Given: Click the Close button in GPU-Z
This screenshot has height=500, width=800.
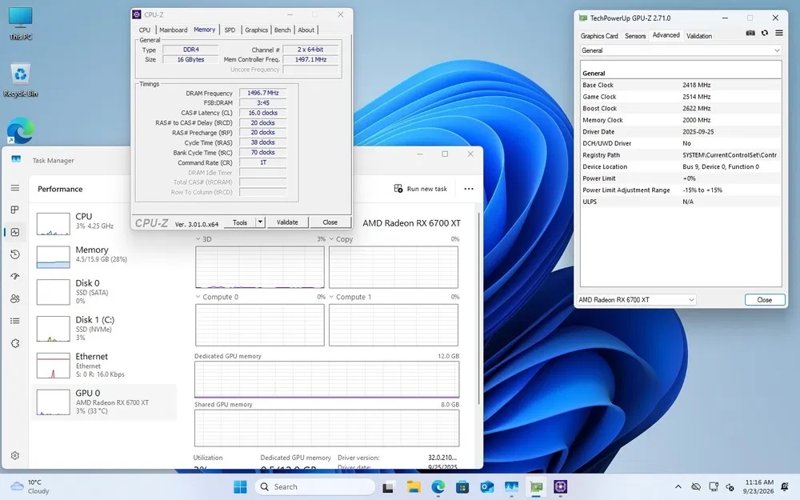Looking at the screenshot, I should point(764,299).
